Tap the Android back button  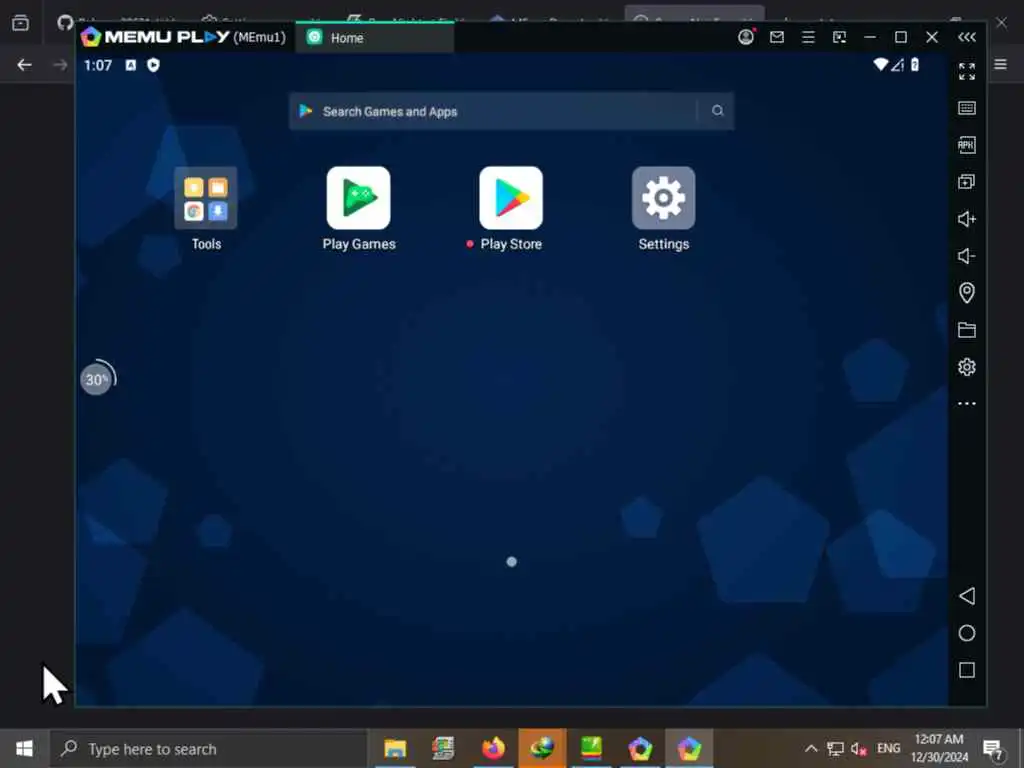pos(967,596)
